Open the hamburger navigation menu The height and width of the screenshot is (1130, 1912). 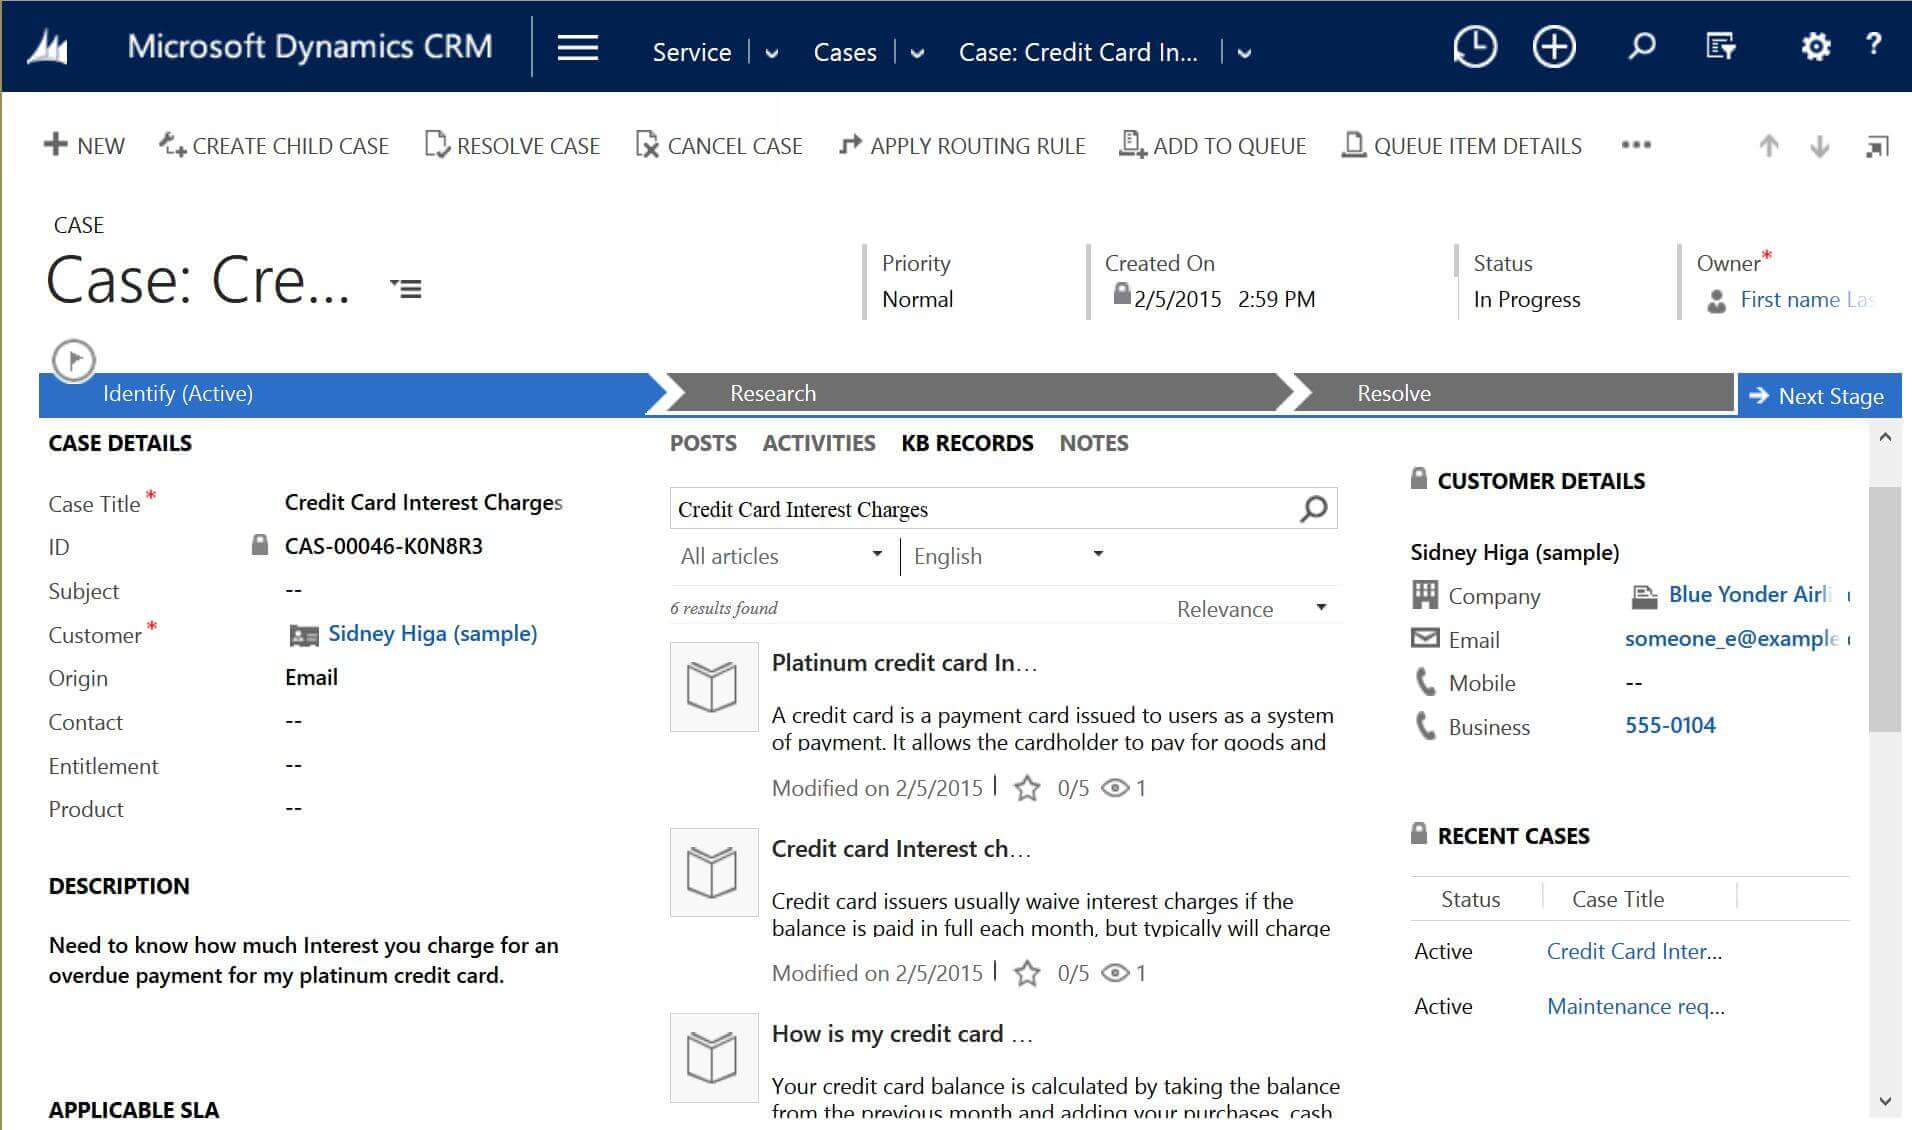pos(578,47)
